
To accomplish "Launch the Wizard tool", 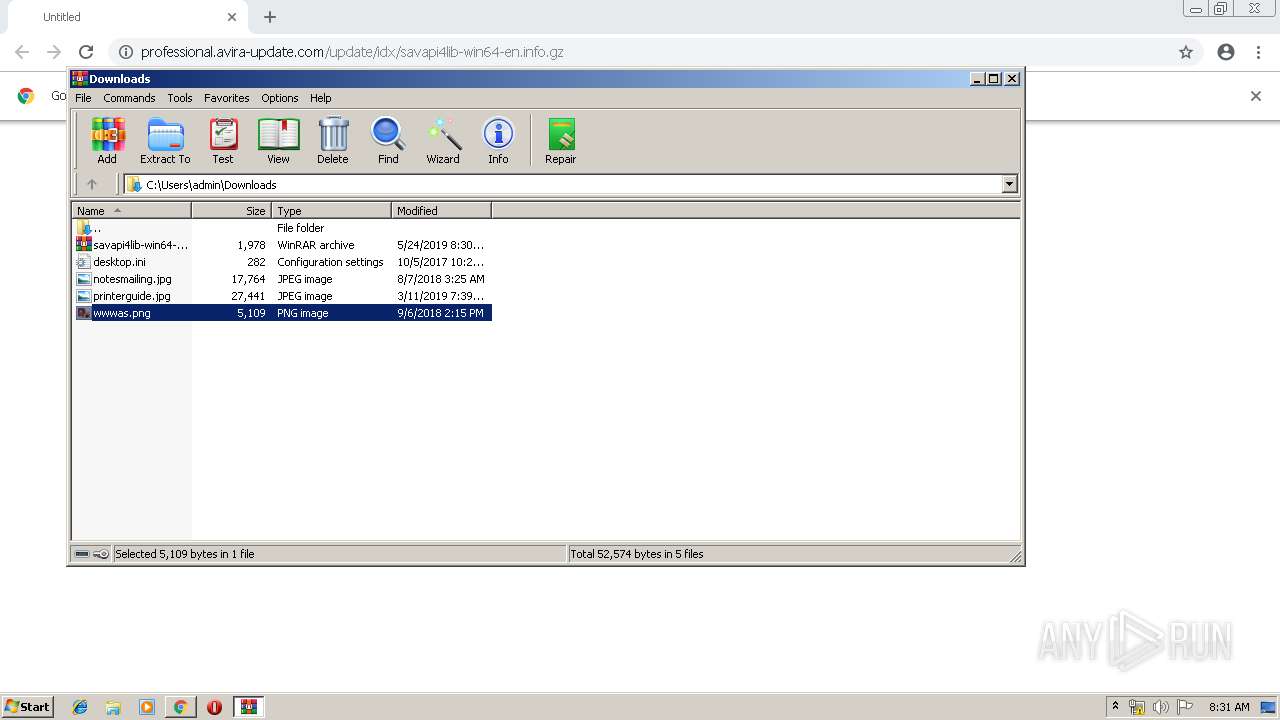I will (x=443, y=140).
